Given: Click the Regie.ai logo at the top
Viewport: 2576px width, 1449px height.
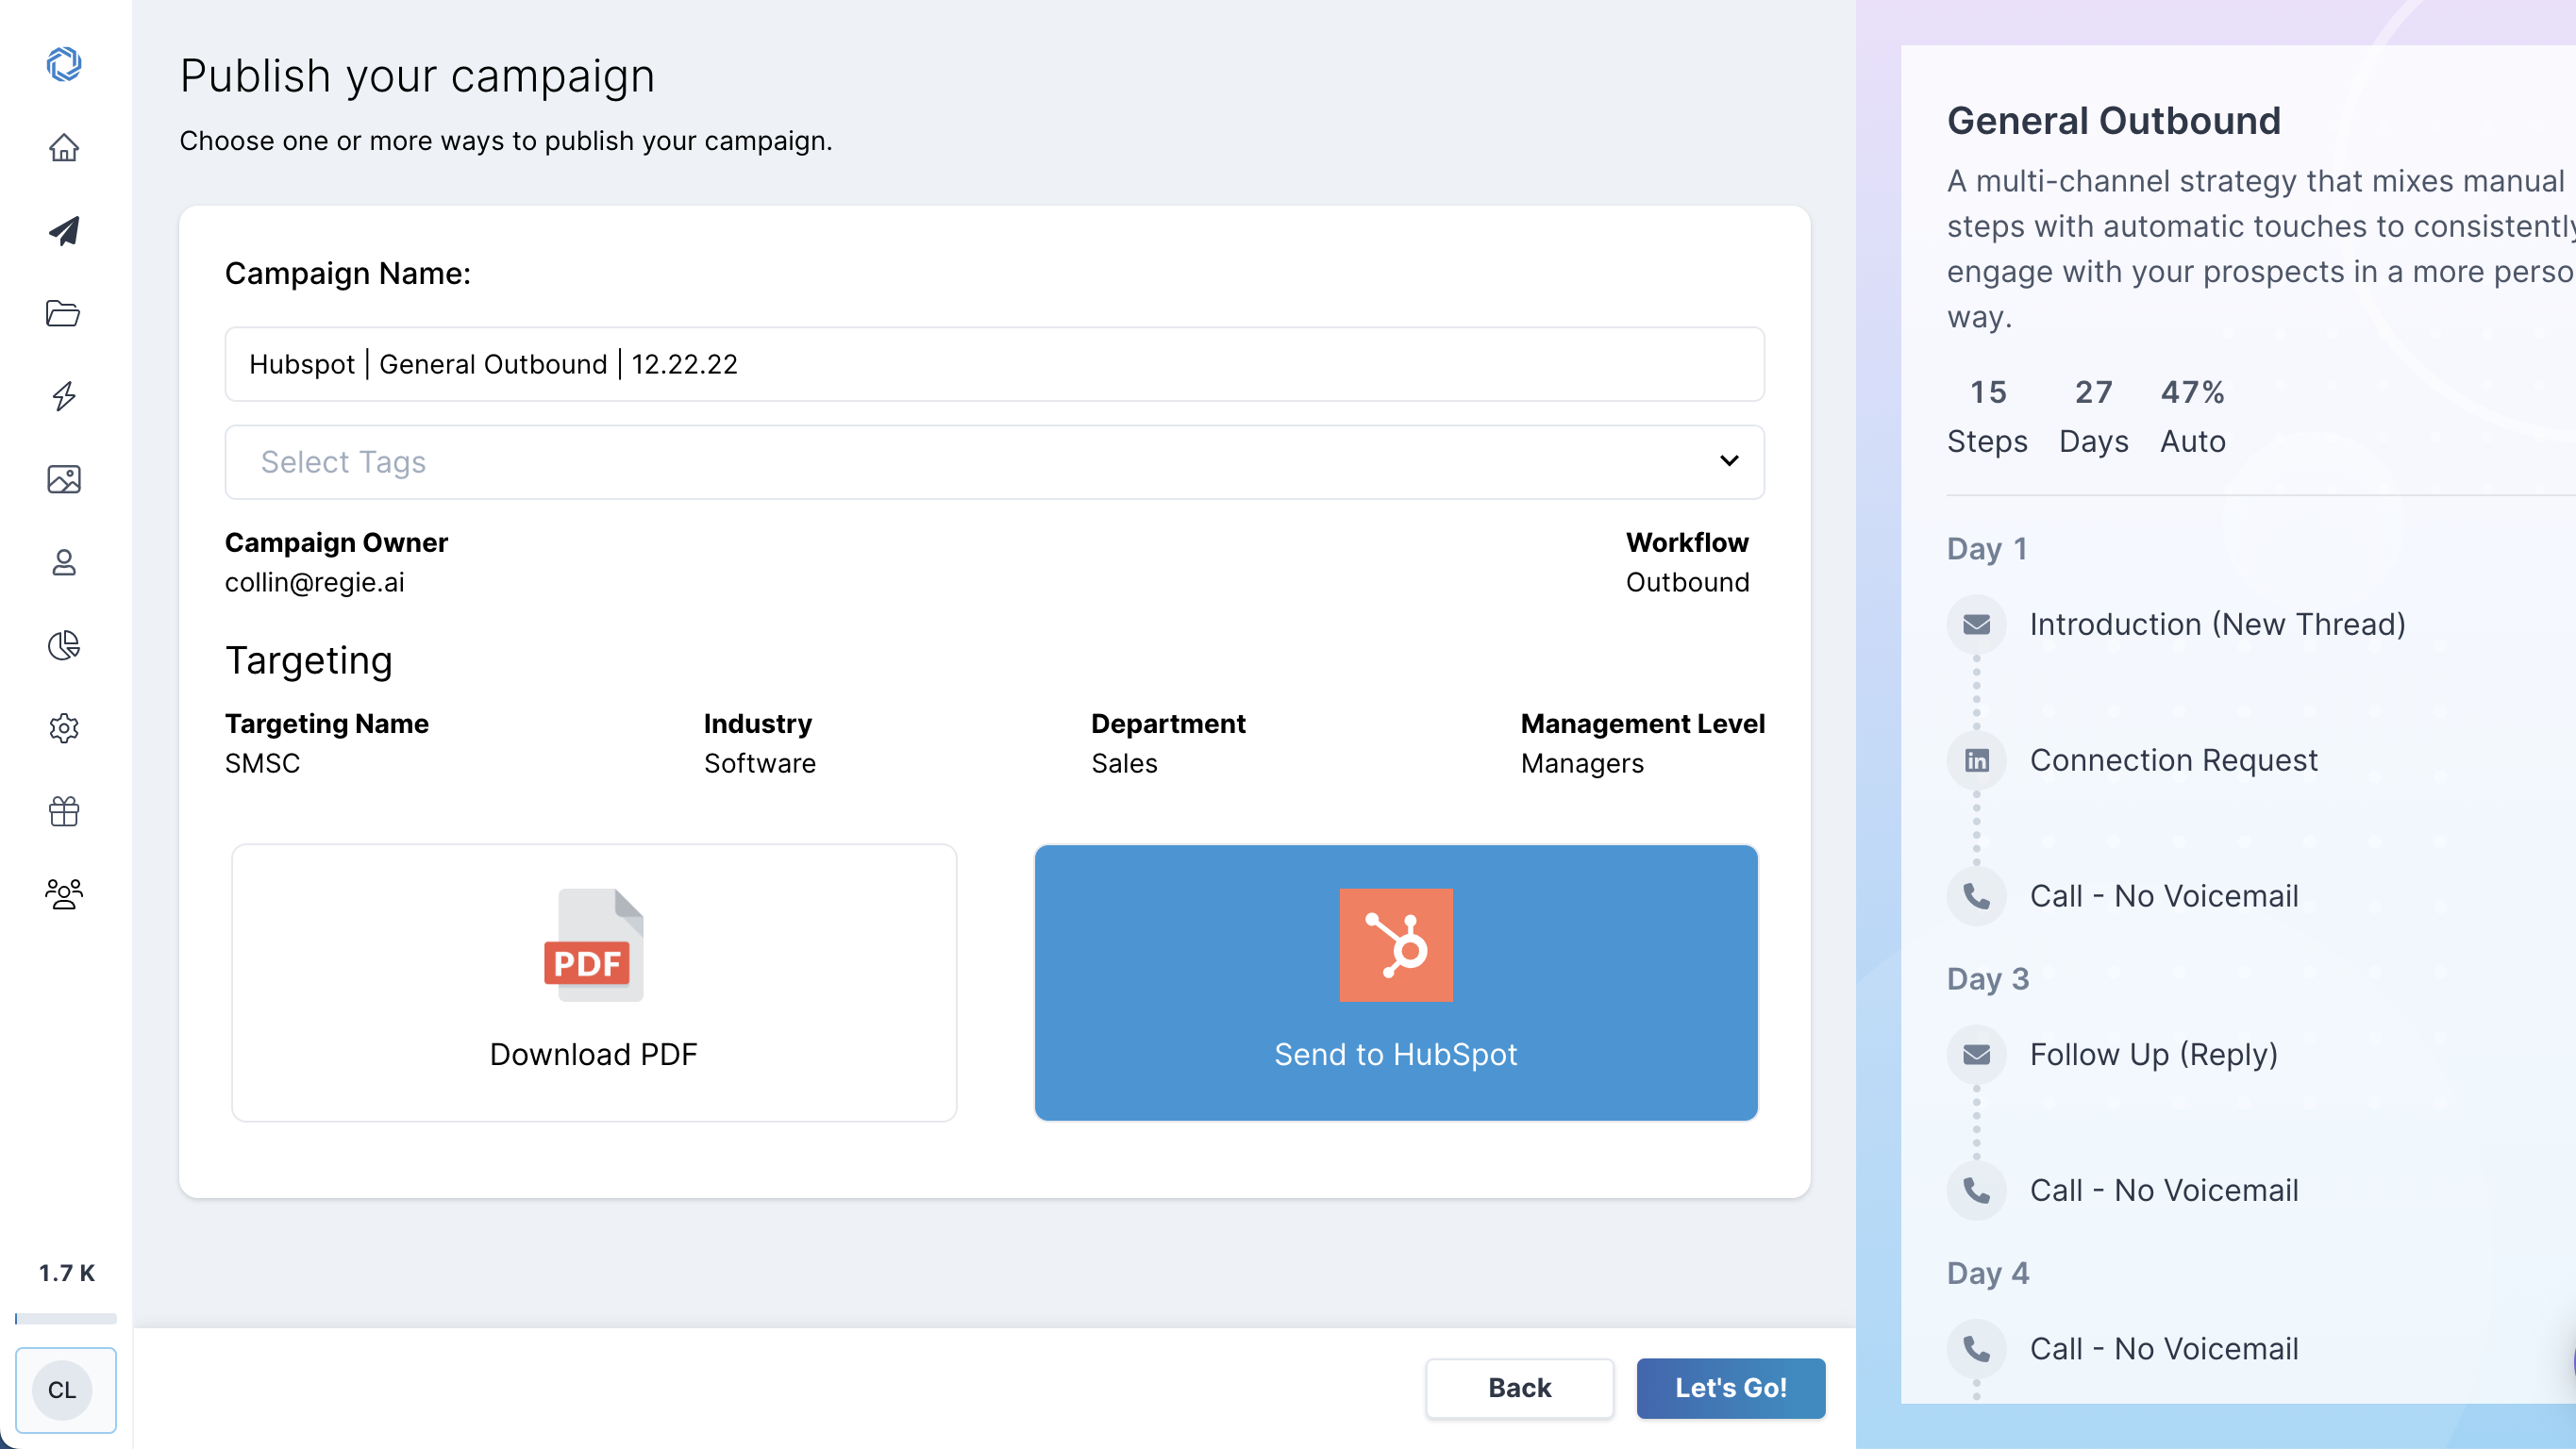Looking at the screenshot, I should pos(64,64).
